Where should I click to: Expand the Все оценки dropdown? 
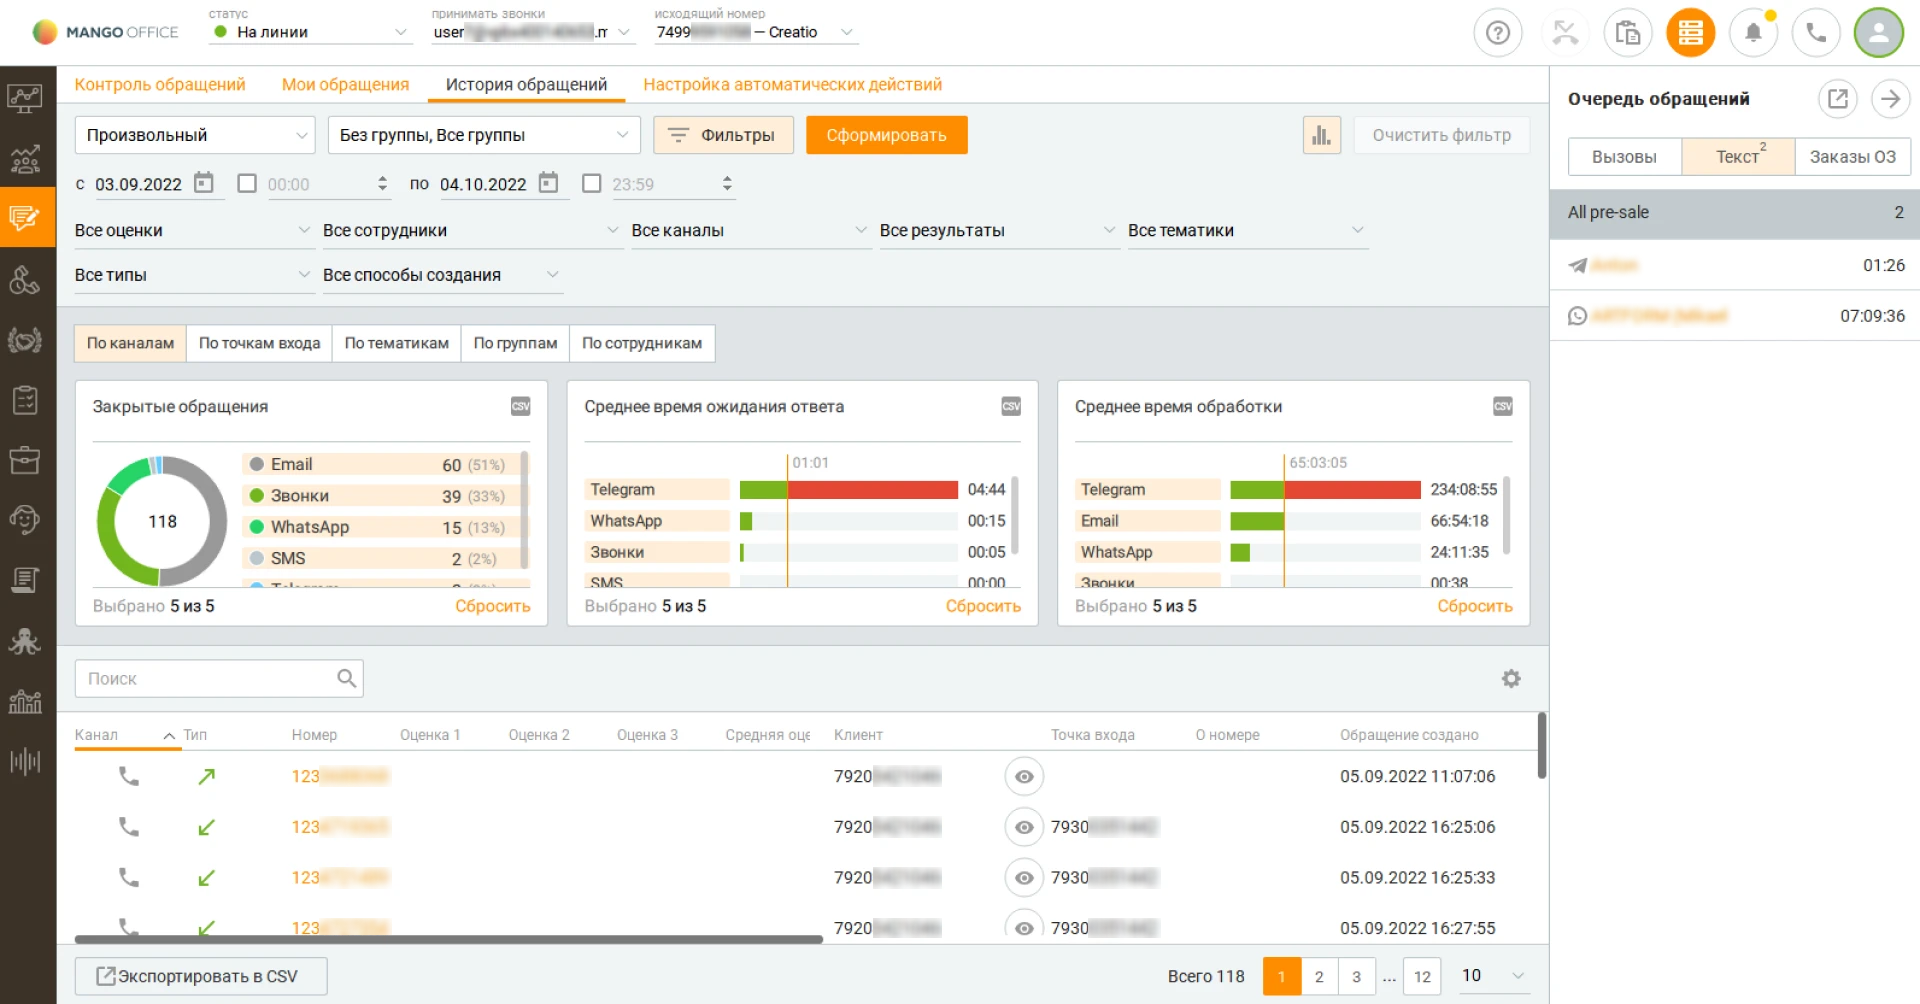click(x=194, y=231)
